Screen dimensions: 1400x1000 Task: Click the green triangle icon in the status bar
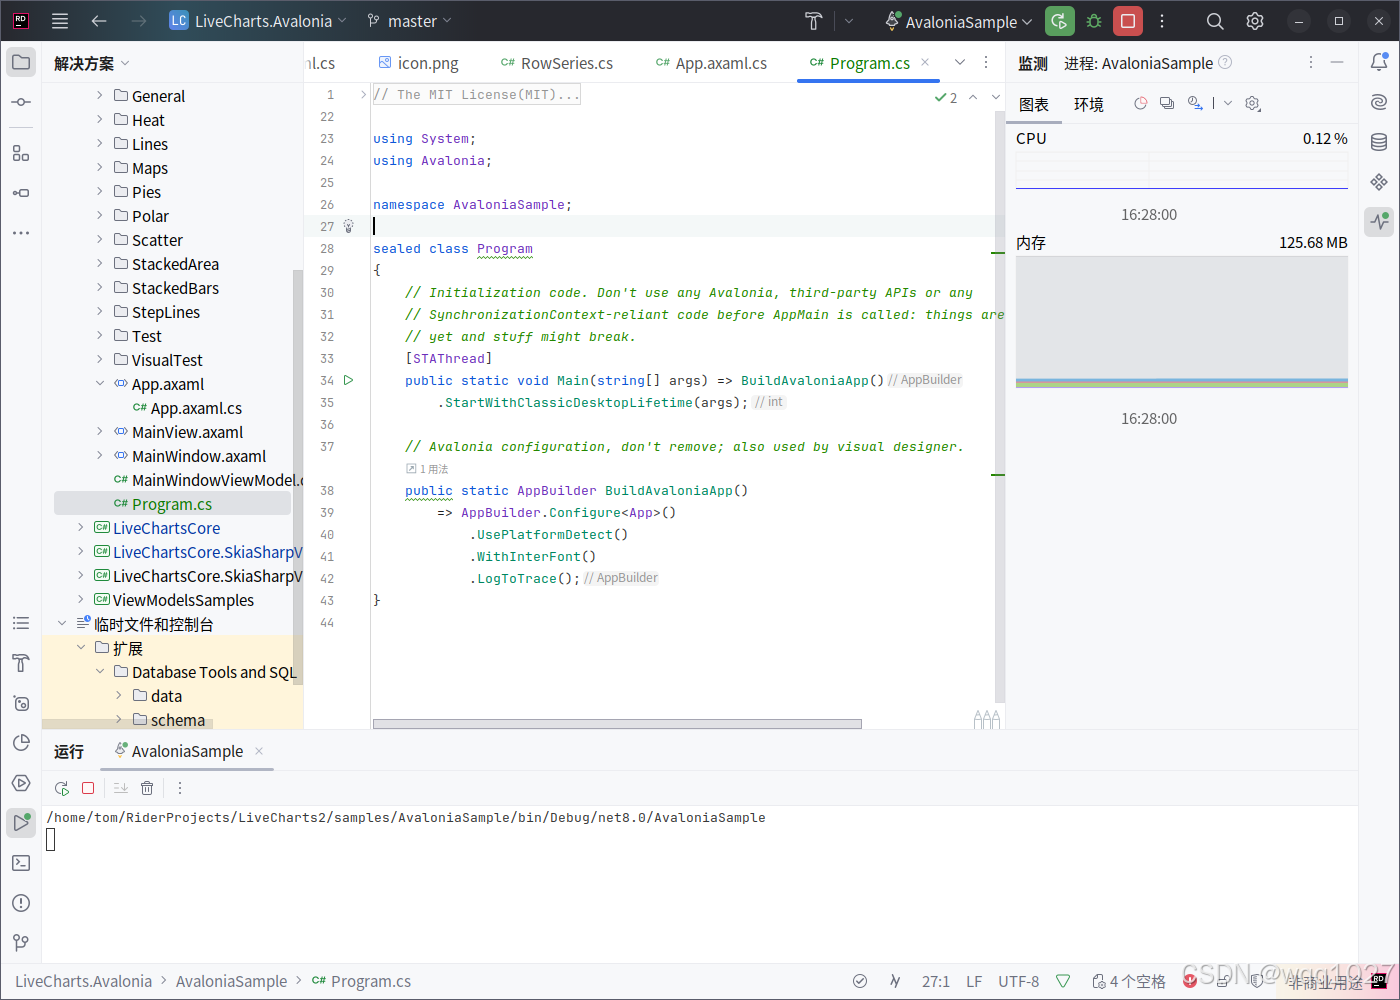click(x=1063, y=981)
